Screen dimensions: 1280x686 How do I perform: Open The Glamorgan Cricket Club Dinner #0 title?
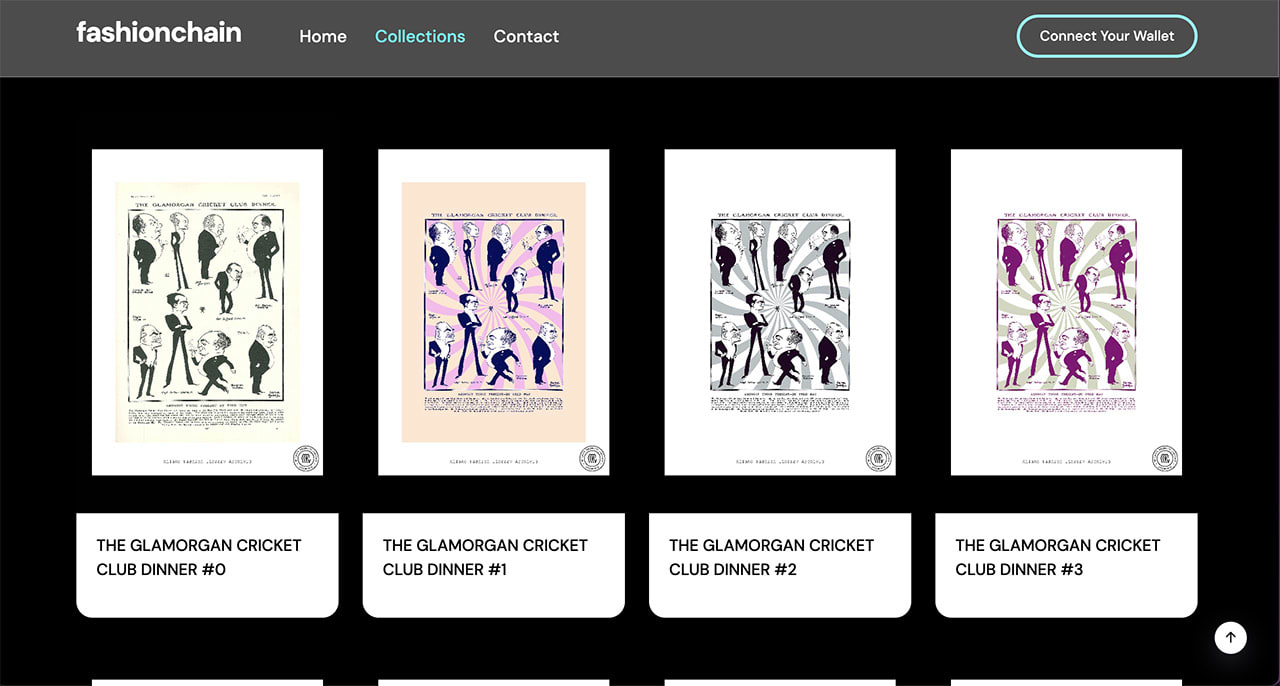pos(199,557)
